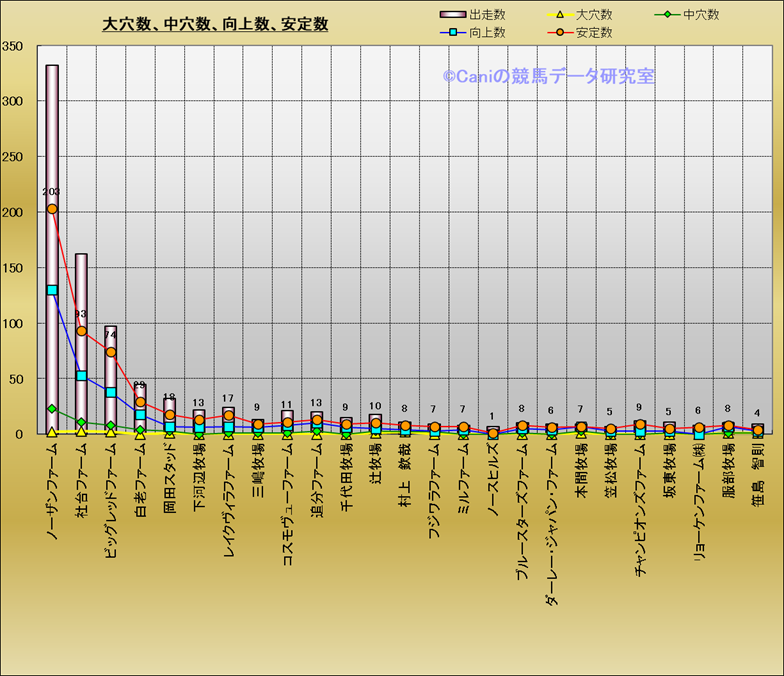Click the 203 data label
This screenshot has width=784, height=676.
51,192
